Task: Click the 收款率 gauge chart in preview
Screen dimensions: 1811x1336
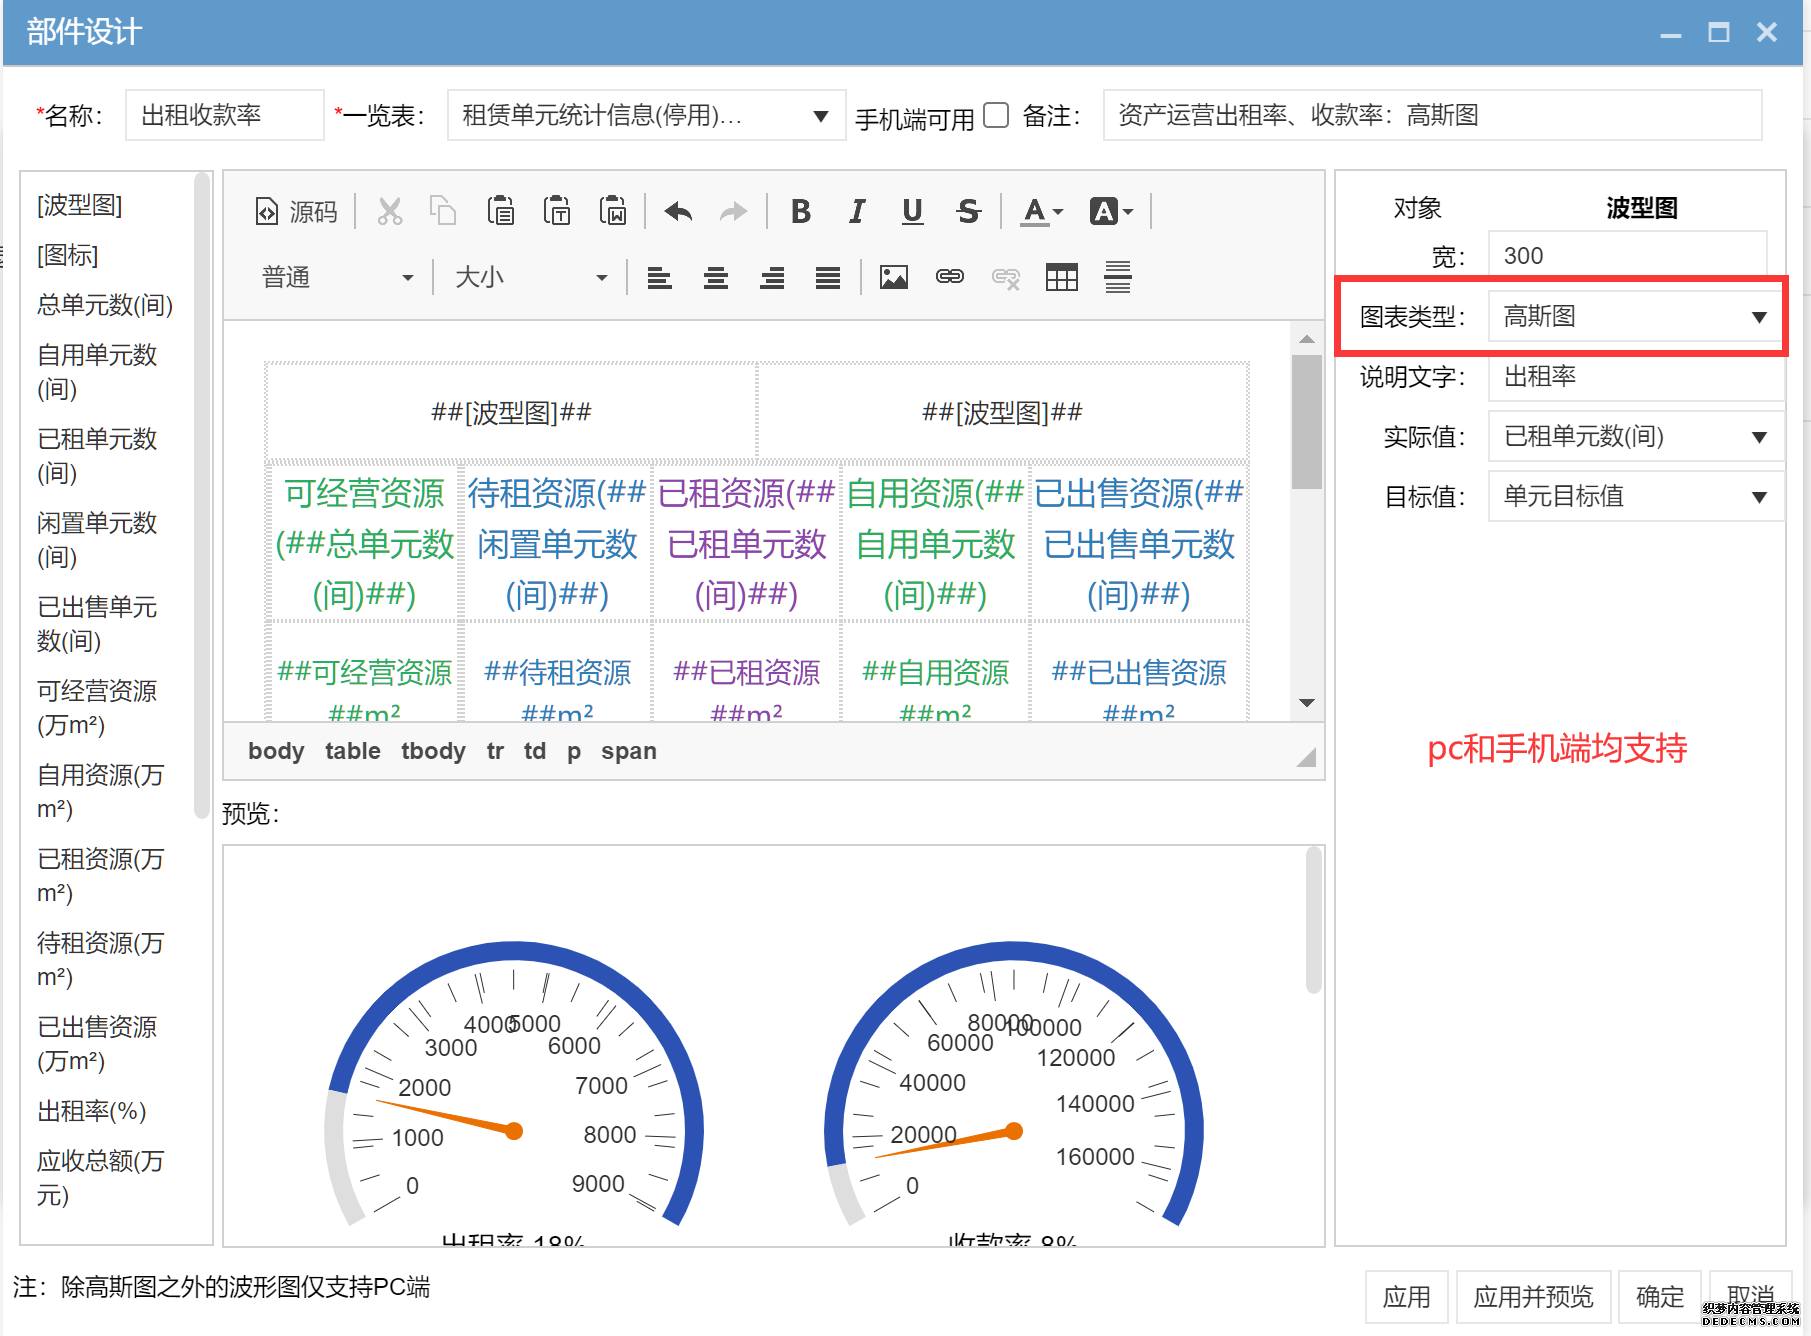Action: (x=1013, y=1095)
